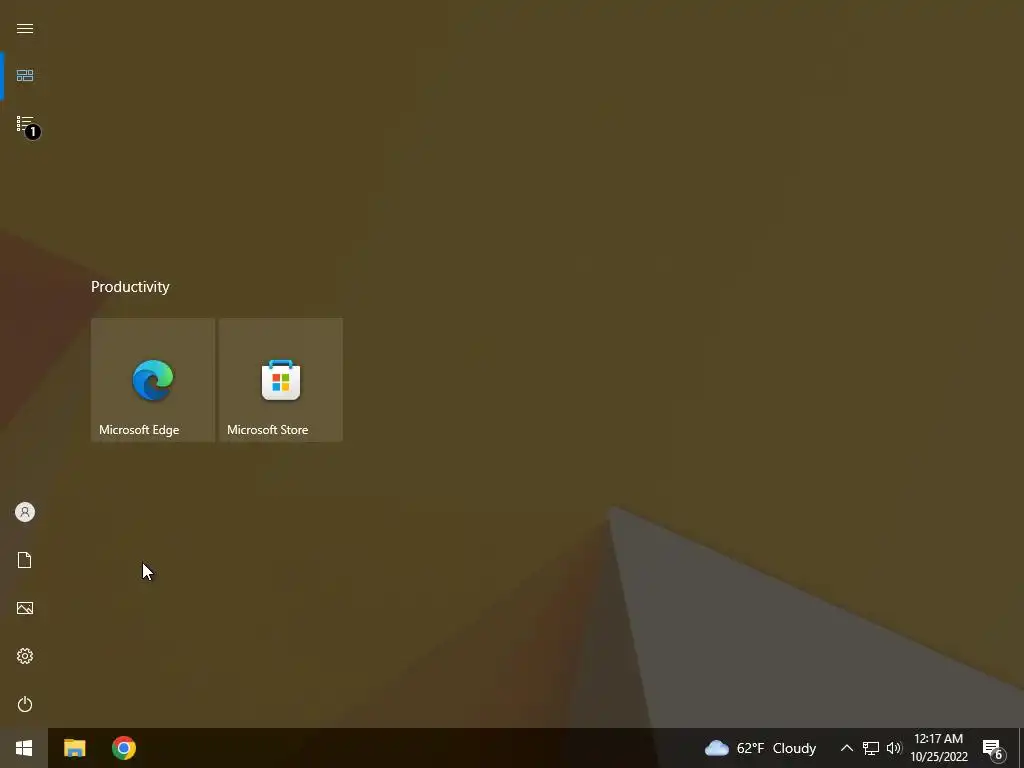Viewport: 1024px width, 768px height.
Task: Open the user account icon
Action: (x=25, y=512)
